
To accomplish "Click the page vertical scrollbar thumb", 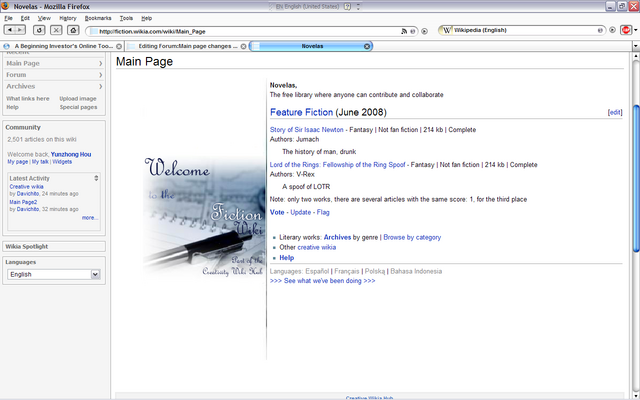I will [x=636, y=178].
